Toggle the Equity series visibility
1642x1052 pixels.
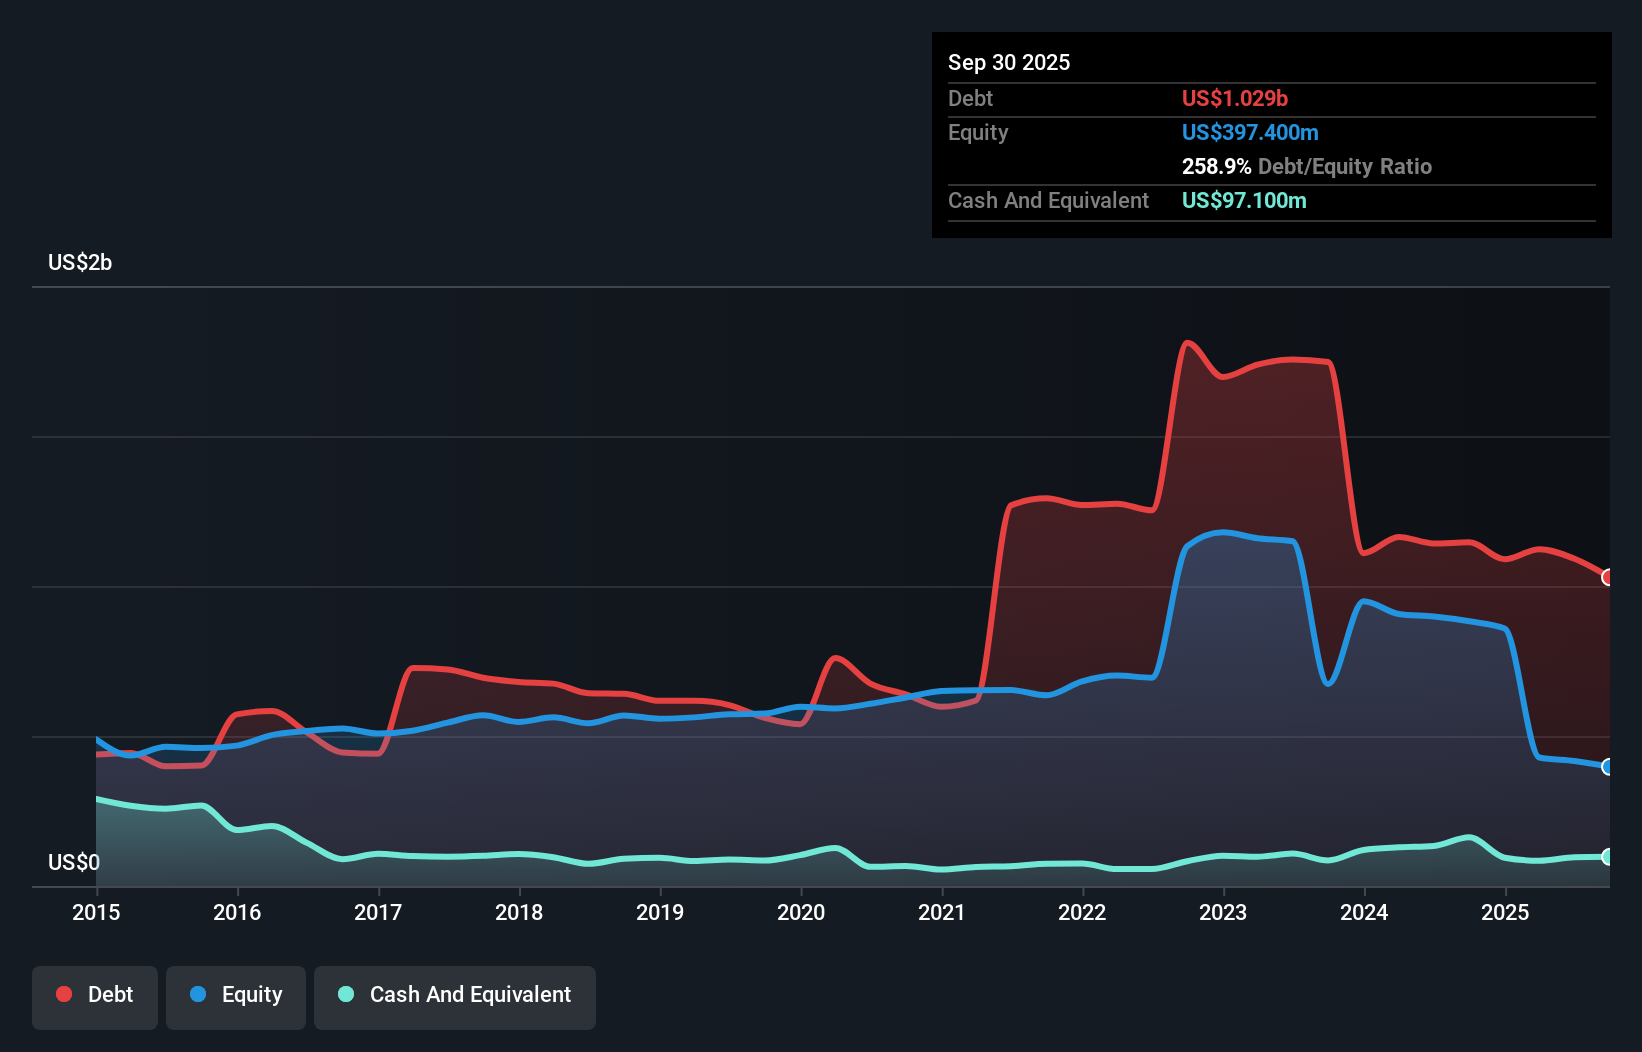click(235, 994)
